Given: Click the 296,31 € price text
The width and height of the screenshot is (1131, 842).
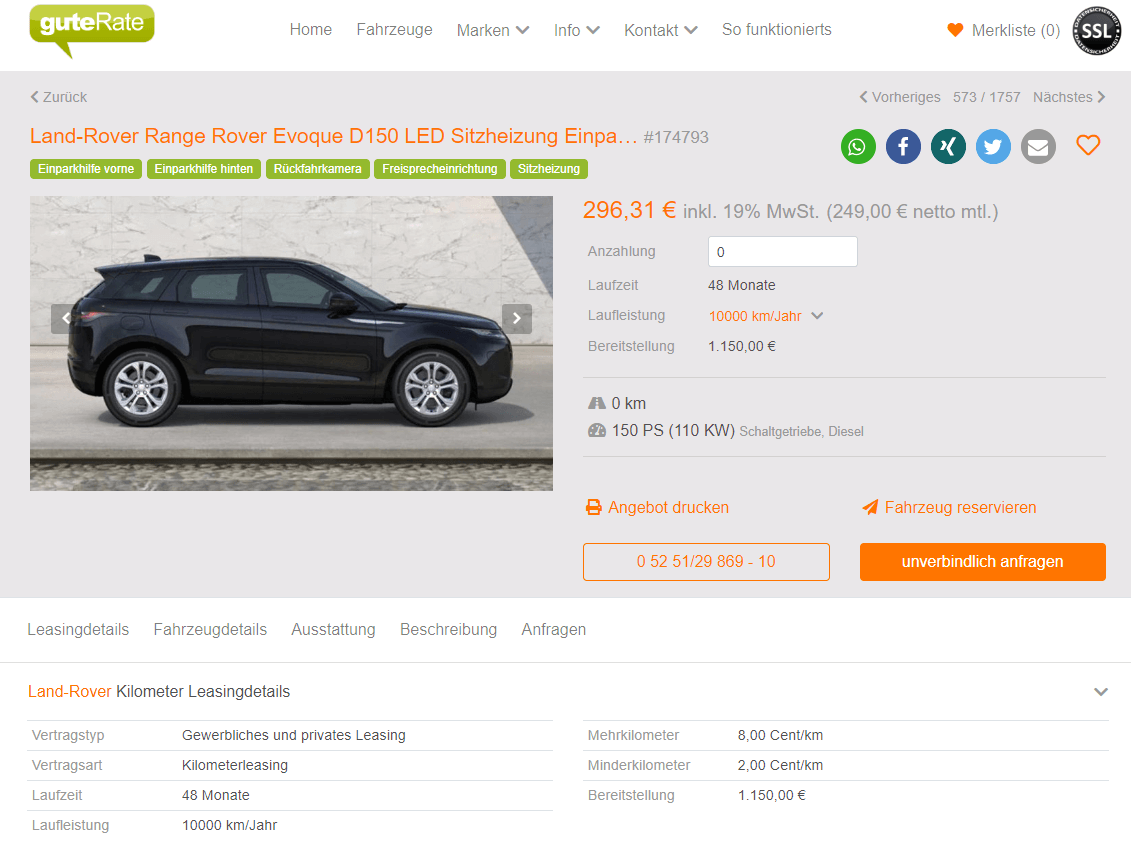Looking at the screenshot, I should point(629,210).
